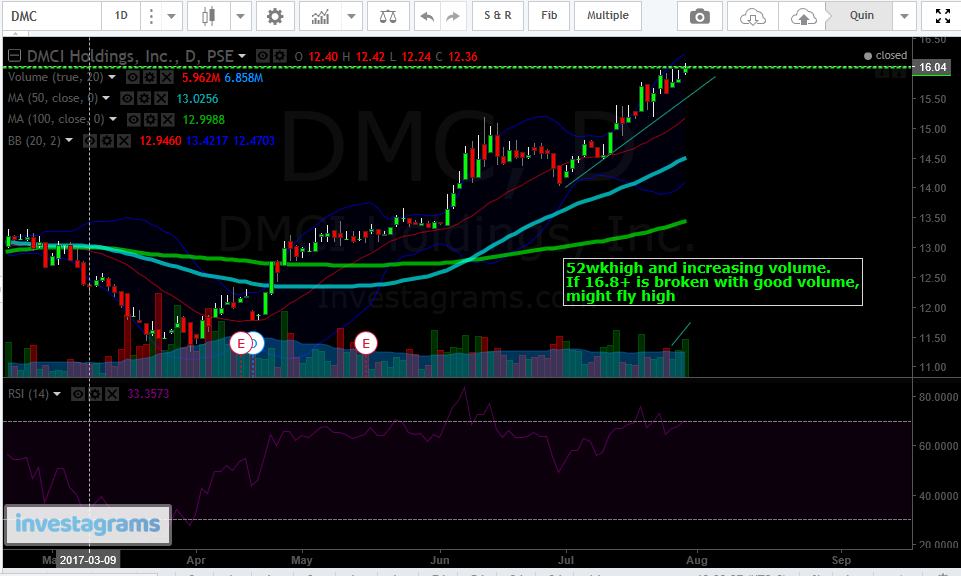Save chart layout with cloud upload icon
Viewport: 961px width, 576px height.
[803, 17]
